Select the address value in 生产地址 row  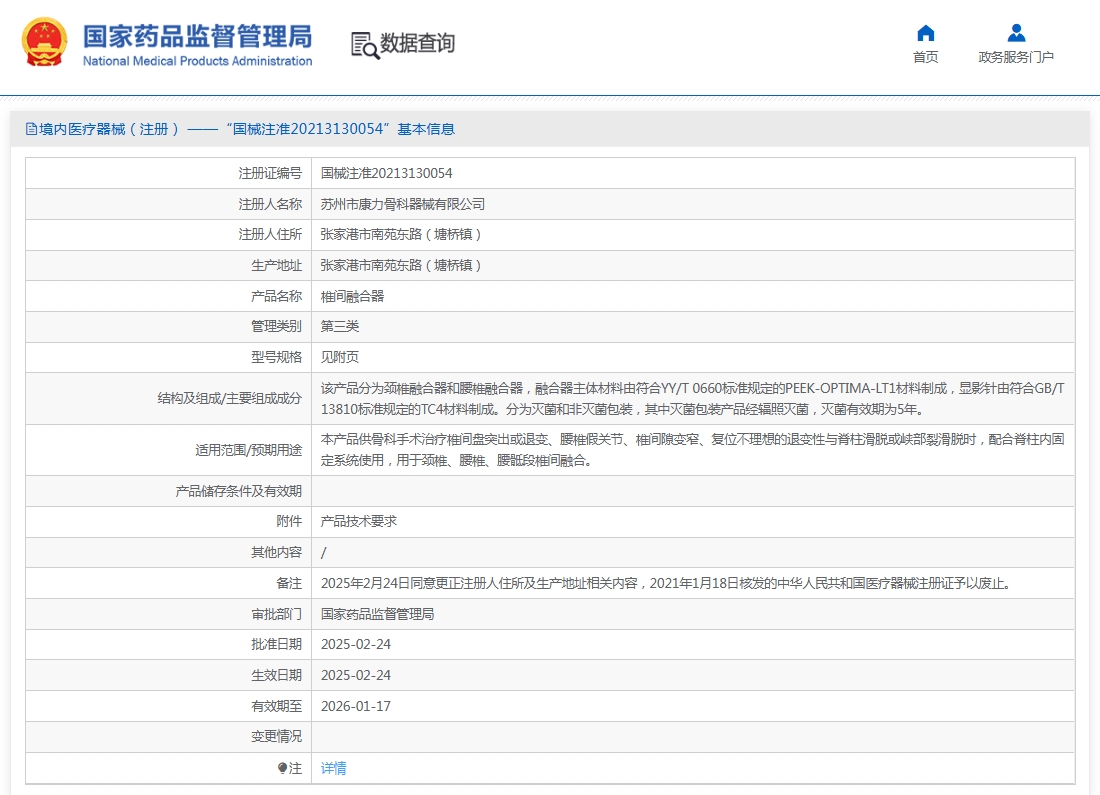tap(401, 265)
